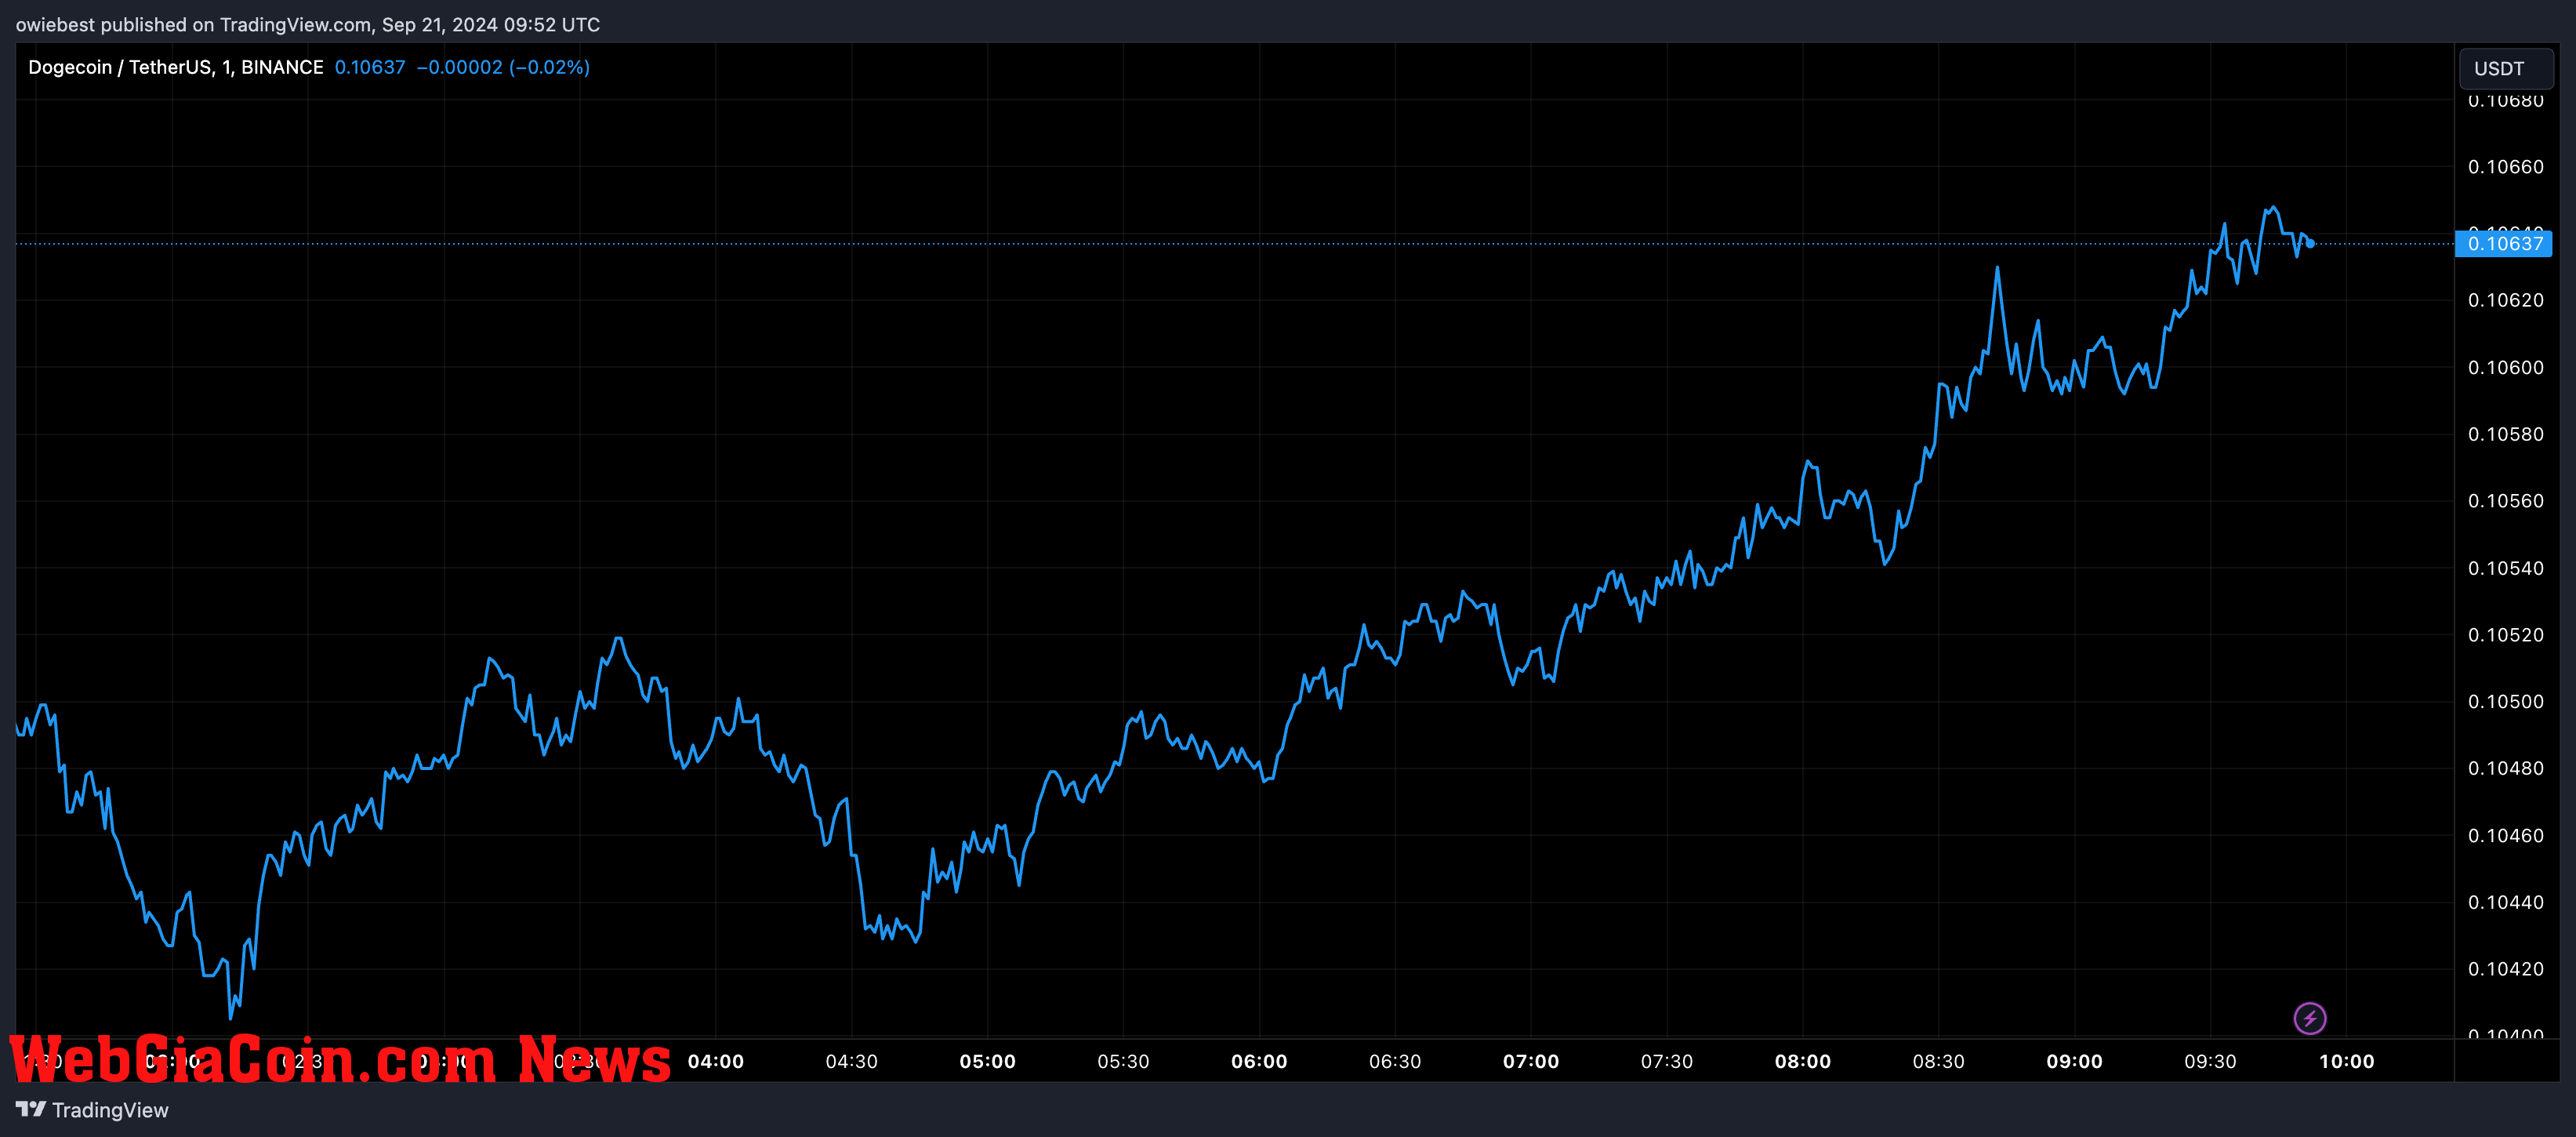Click the 0.10500 price axis label

2506,701
